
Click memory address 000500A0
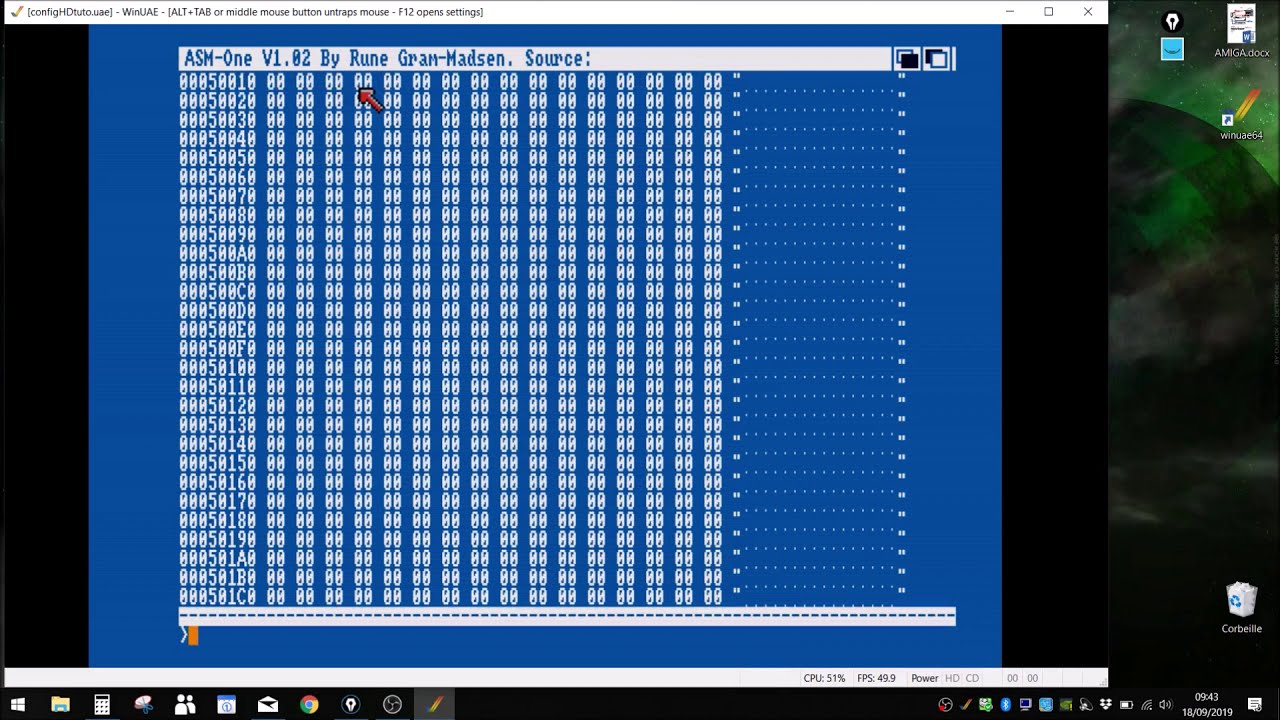coord(218,254)
